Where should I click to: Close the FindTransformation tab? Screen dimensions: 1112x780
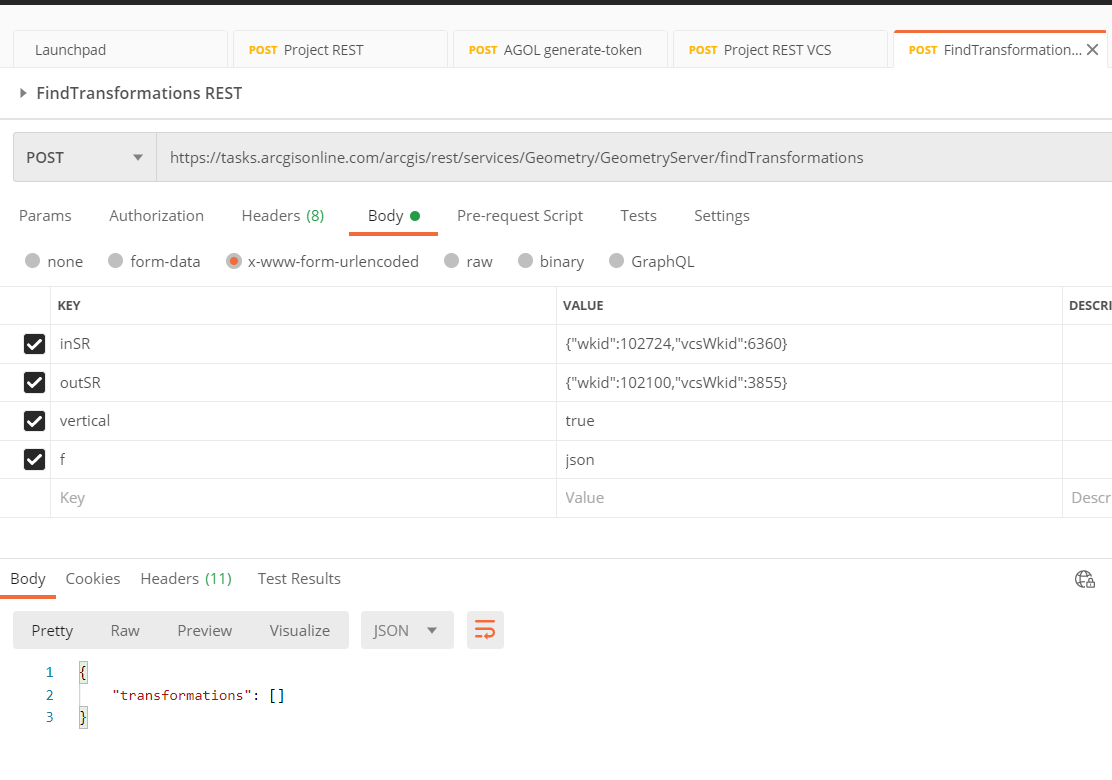coord(1092,48)
